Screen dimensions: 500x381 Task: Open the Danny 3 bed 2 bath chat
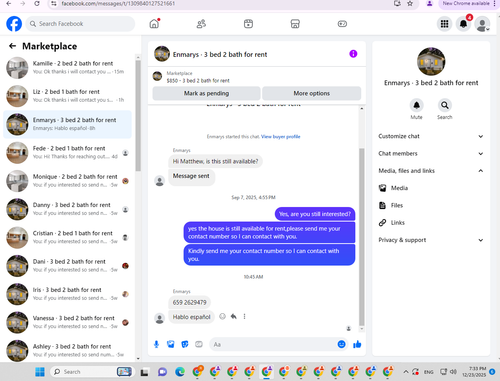[68, 209]
